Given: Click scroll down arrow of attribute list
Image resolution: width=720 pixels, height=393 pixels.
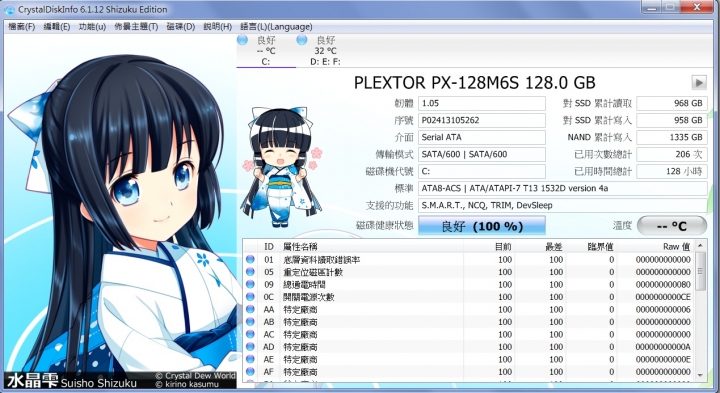Looking at the screenshot, I should 700,375.
